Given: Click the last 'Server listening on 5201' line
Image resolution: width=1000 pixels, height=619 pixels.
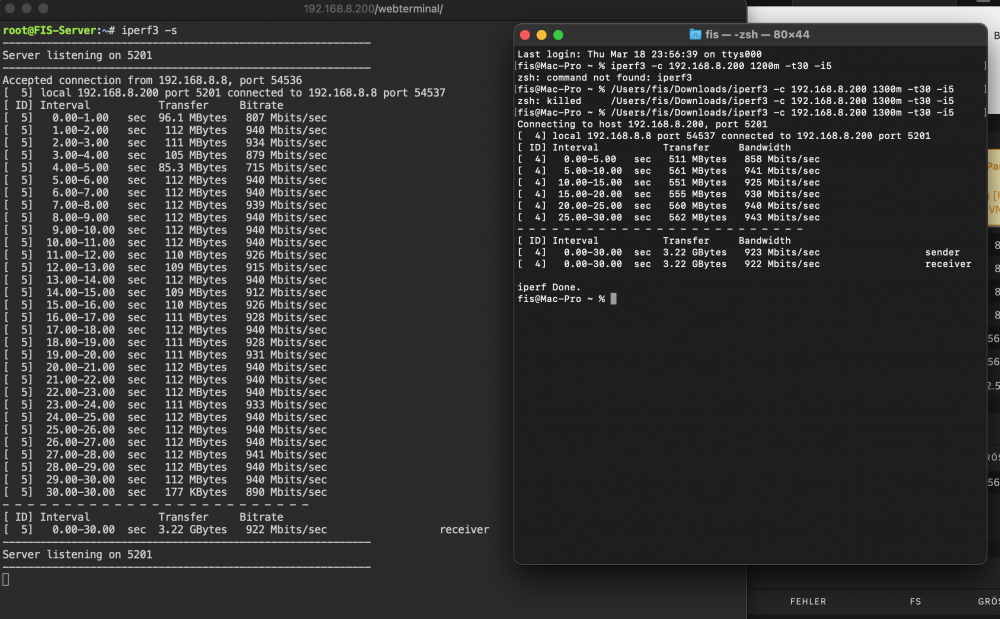Looking at the screenshot, I should (77, 555).
